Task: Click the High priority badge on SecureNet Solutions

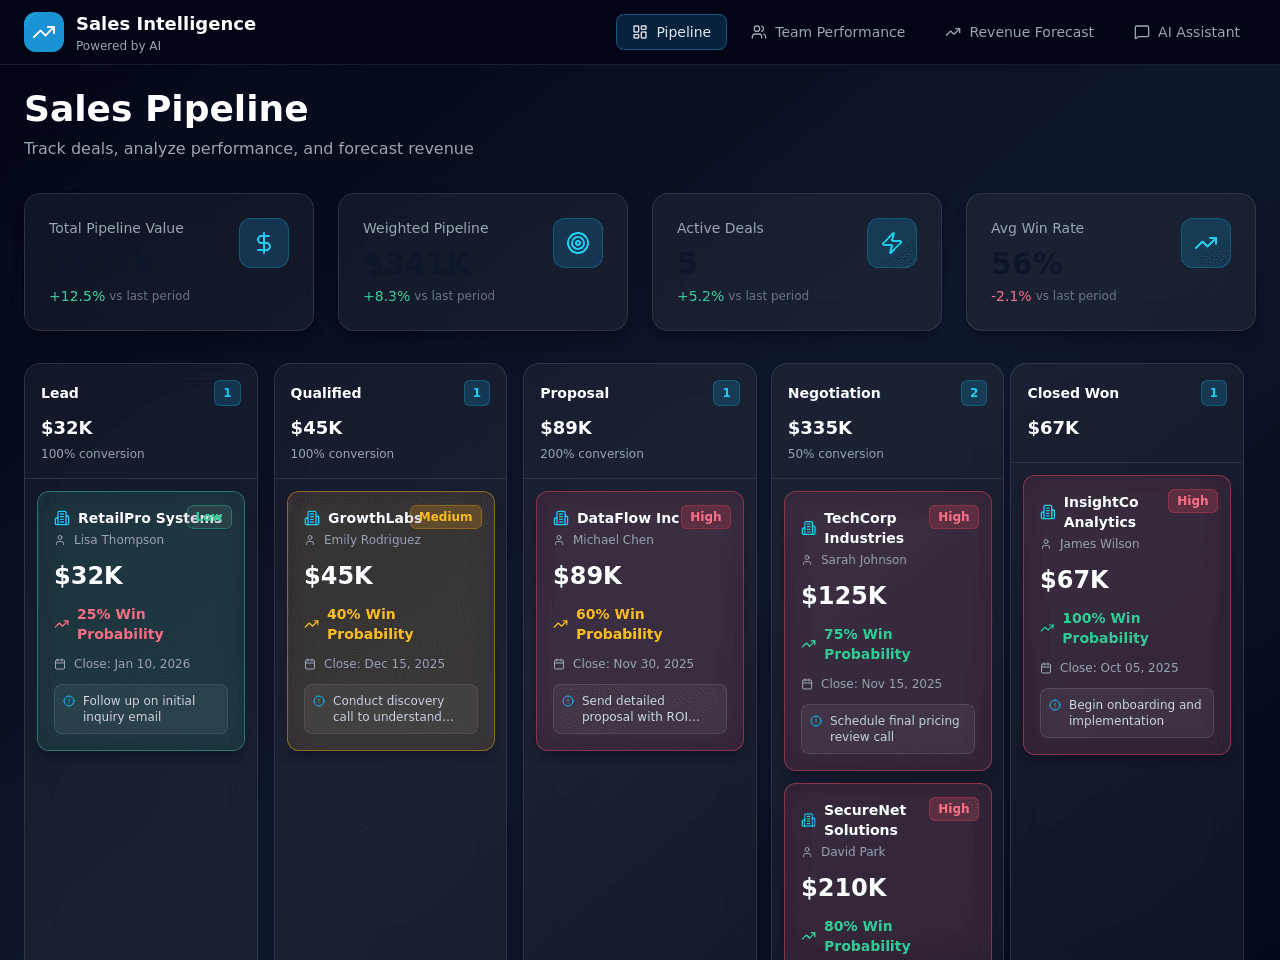Action: 954,809
